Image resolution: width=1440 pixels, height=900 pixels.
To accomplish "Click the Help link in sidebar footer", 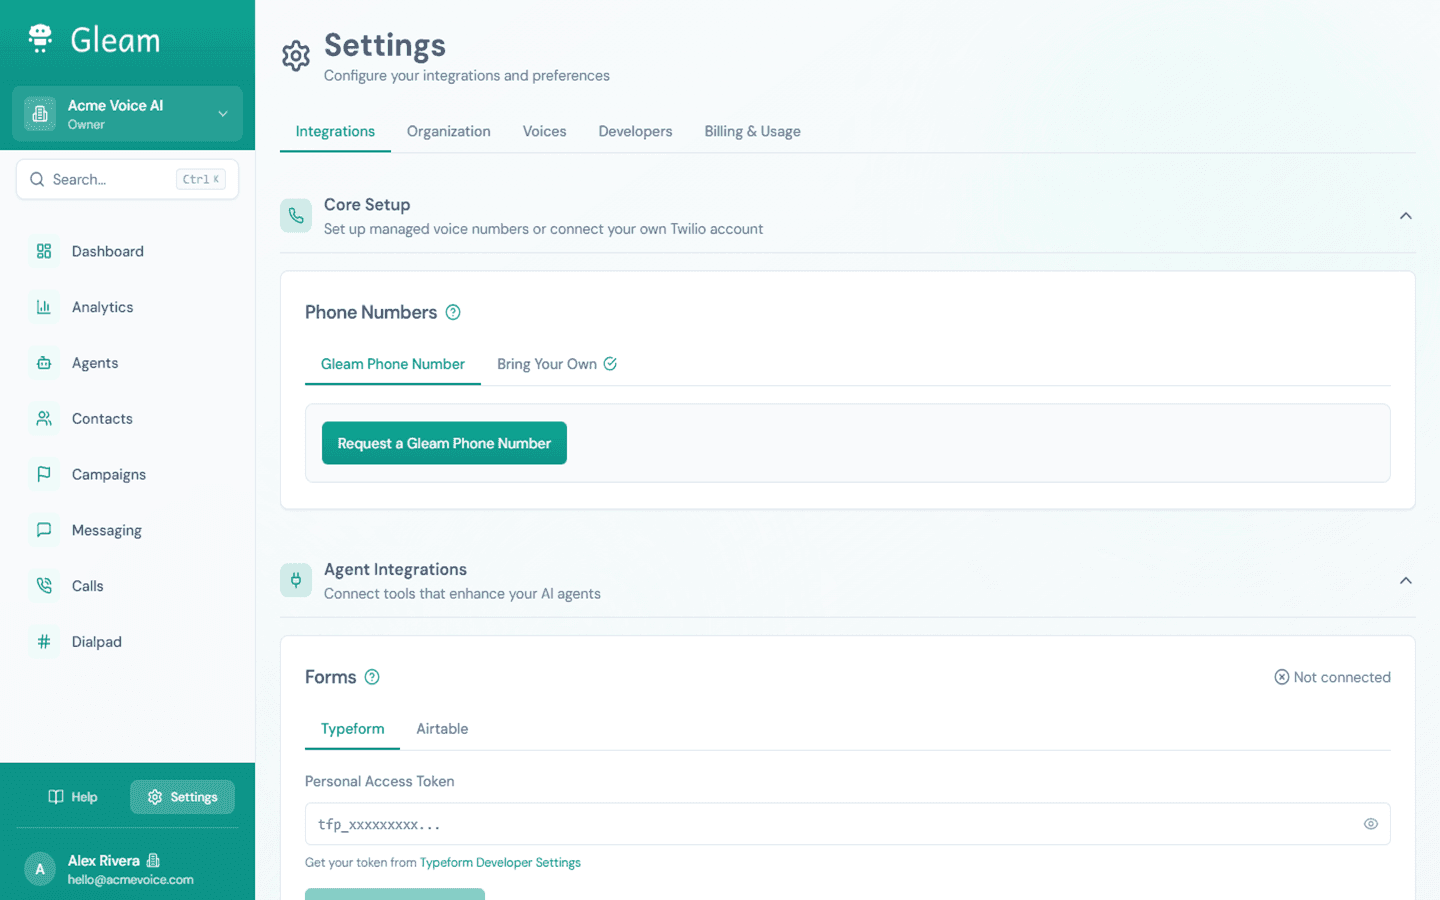I will click(72, 797).
